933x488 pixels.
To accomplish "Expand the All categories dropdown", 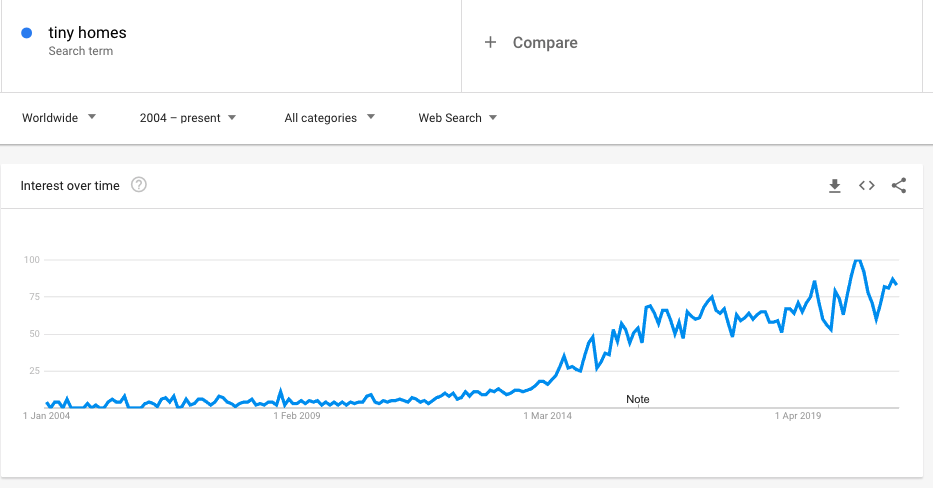I will point(330,118).
